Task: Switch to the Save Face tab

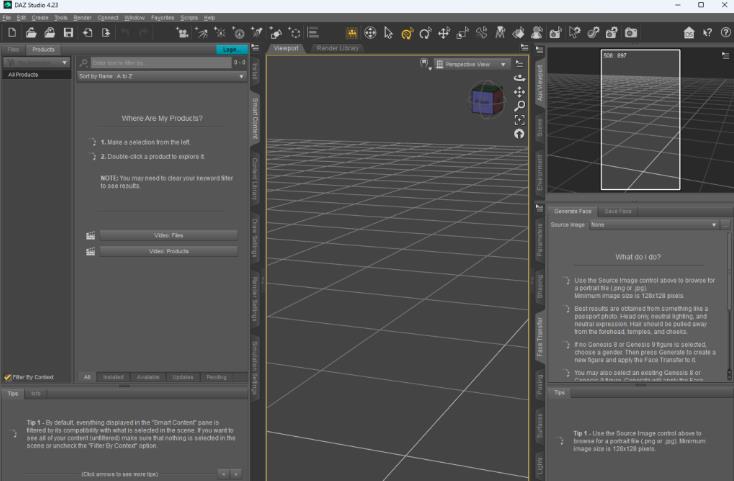Action: [617, 211]
